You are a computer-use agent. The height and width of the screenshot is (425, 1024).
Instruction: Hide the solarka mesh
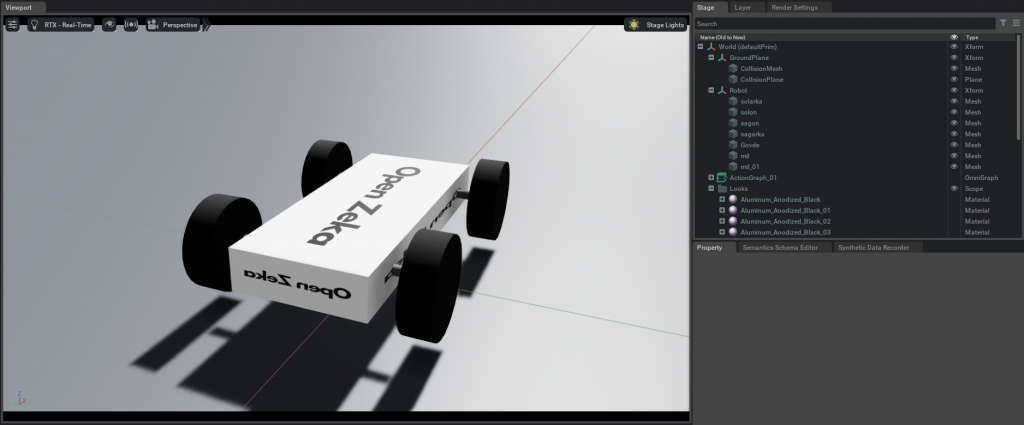(954, 101)
